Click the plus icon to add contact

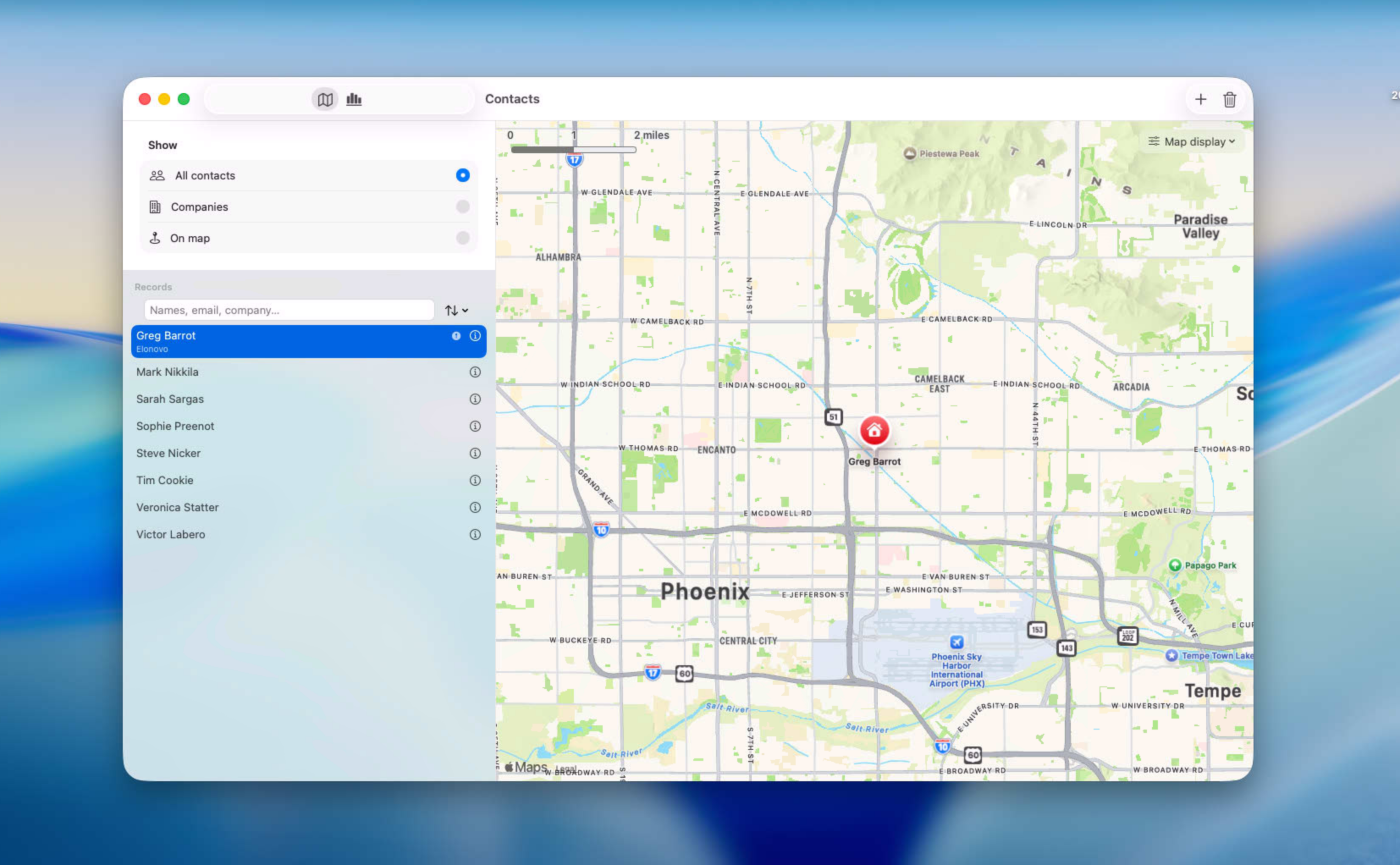point(1201,99)
